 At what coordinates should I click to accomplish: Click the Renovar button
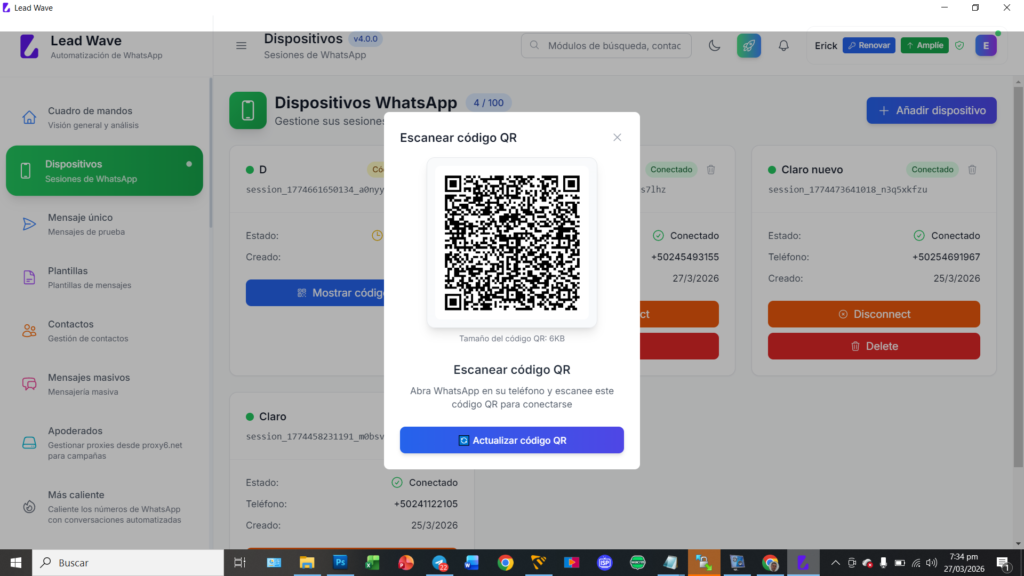(868, 46)
